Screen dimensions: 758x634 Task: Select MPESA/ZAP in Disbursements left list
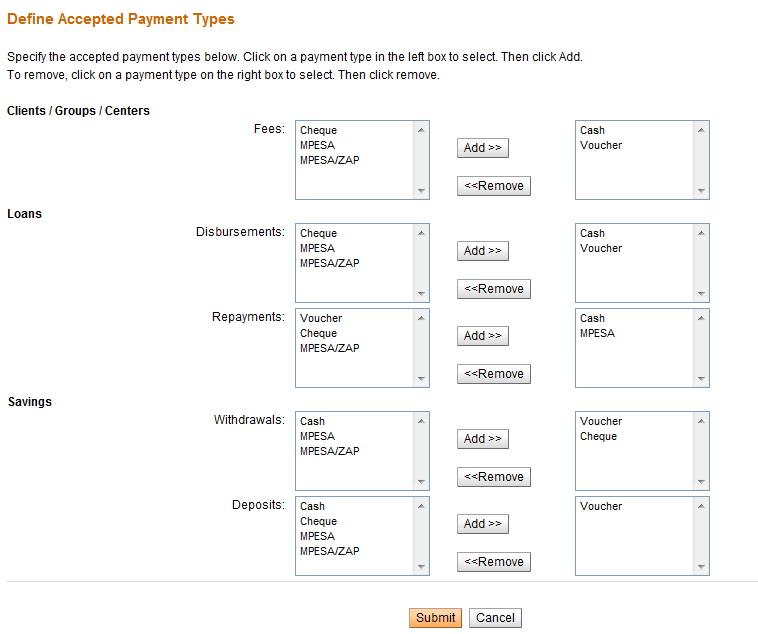coord(330,263)
